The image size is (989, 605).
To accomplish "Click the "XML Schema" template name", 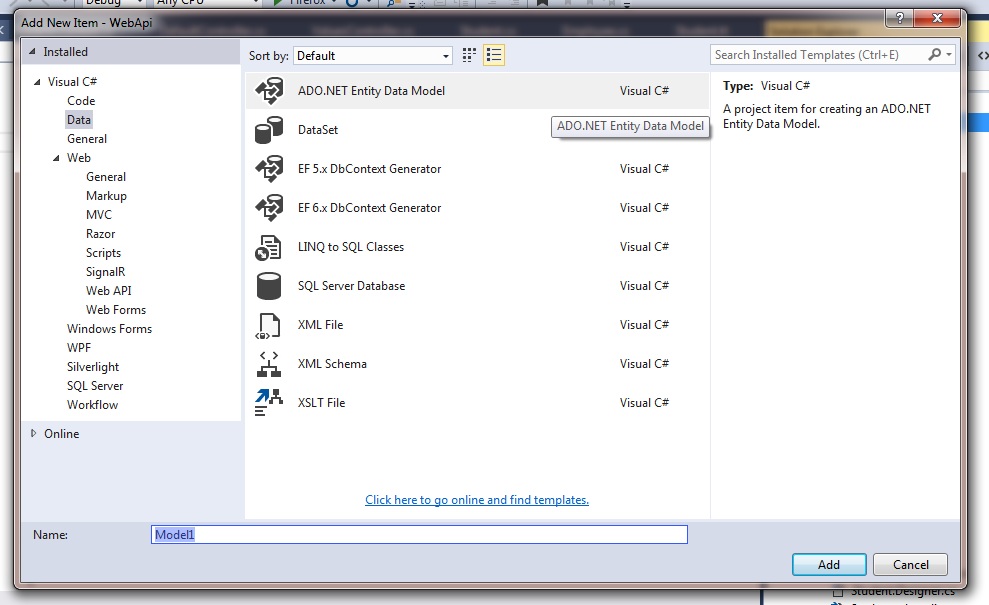I will (x=332, y=364).
